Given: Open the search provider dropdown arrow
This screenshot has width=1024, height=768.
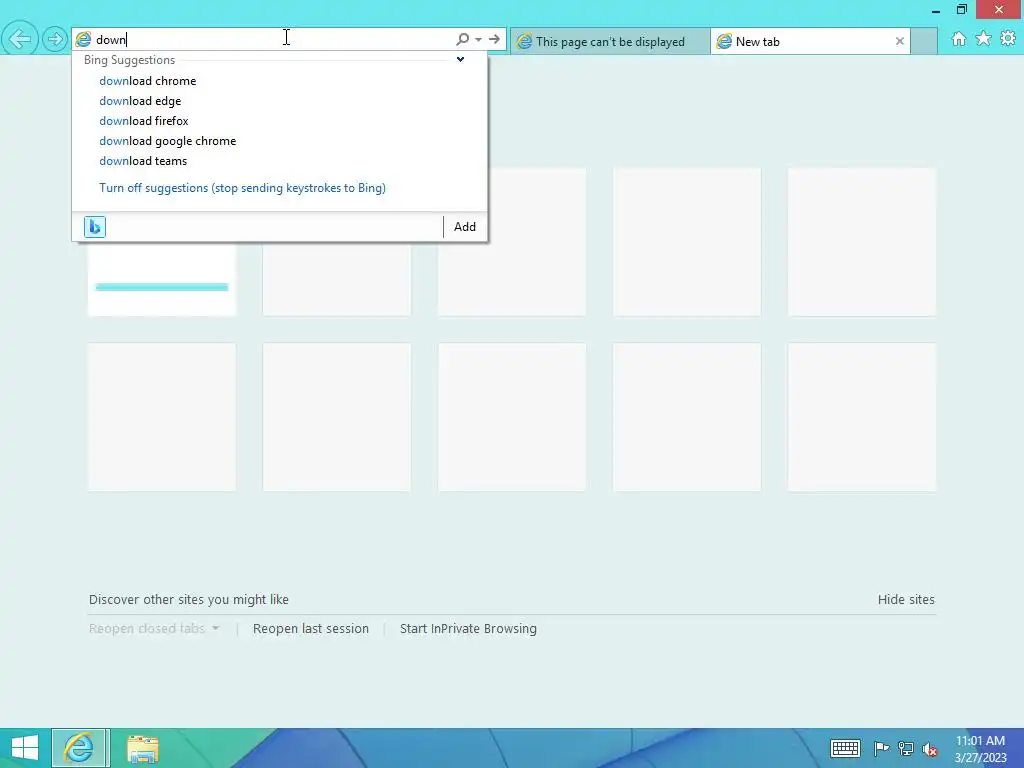Looking at the screenshot, I should 479,39.
